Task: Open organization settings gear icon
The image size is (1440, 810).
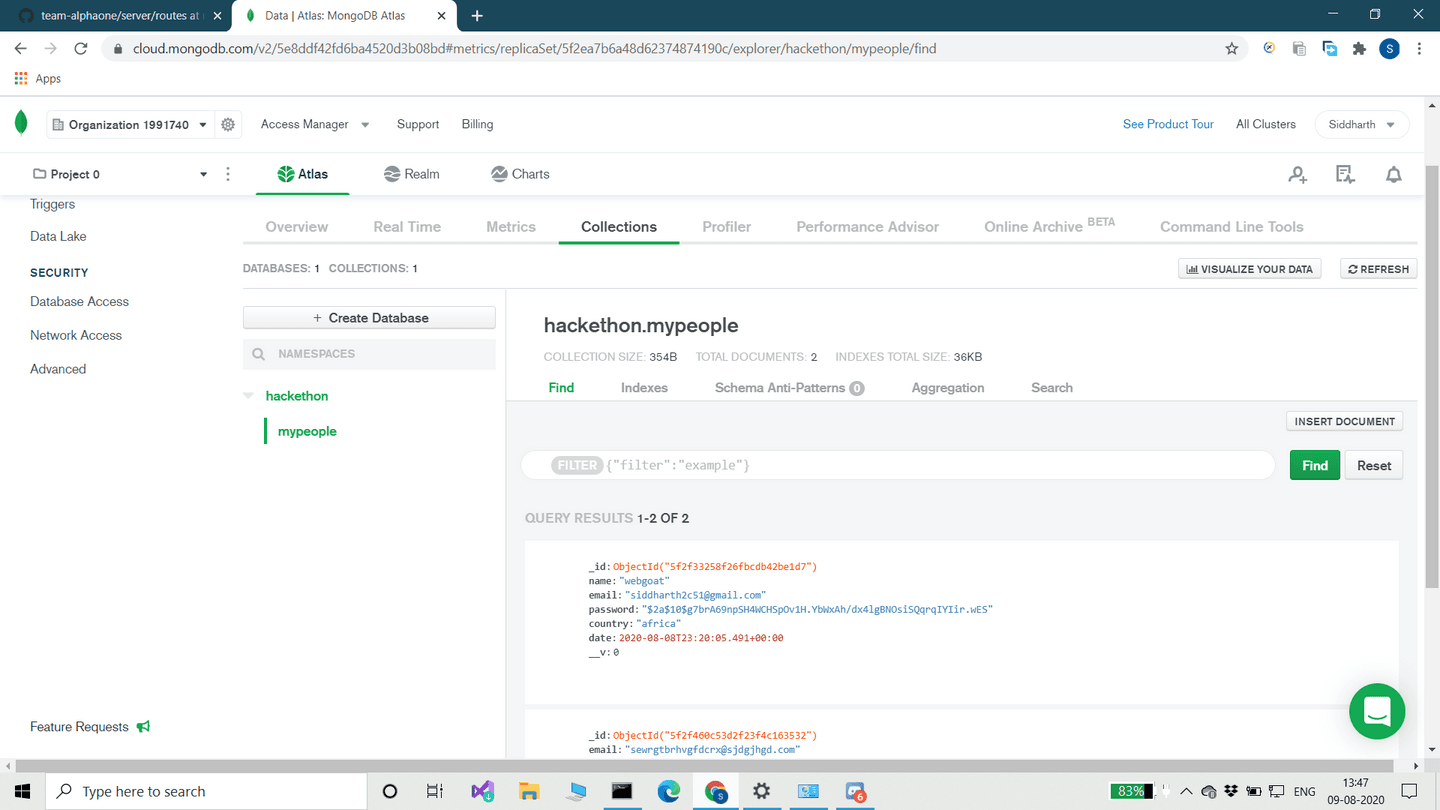Action: tap(228, 125)
